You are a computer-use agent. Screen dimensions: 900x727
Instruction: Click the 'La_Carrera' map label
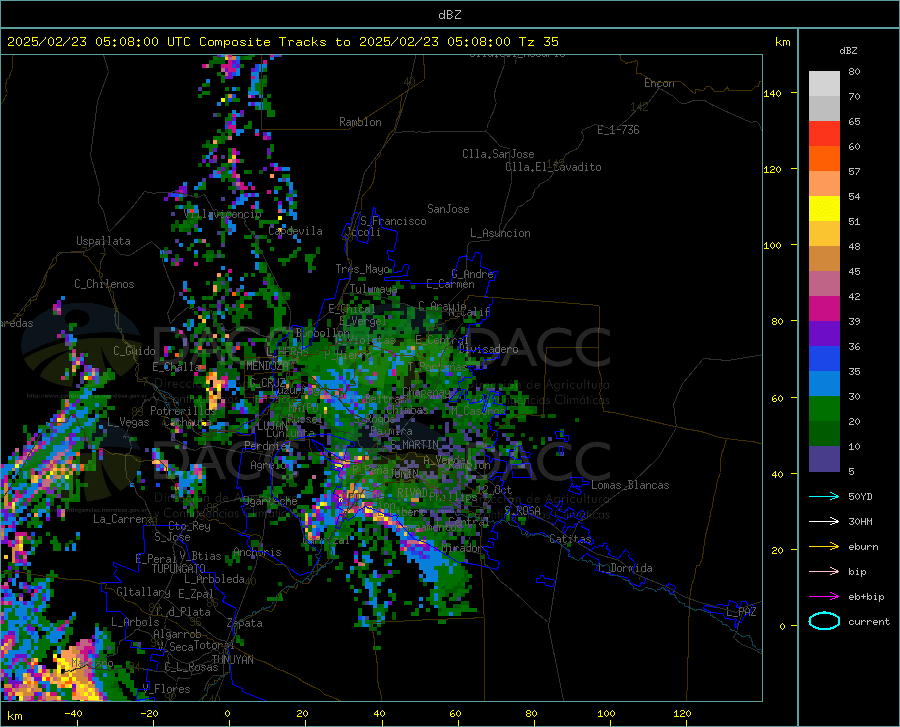pos(123,519)
